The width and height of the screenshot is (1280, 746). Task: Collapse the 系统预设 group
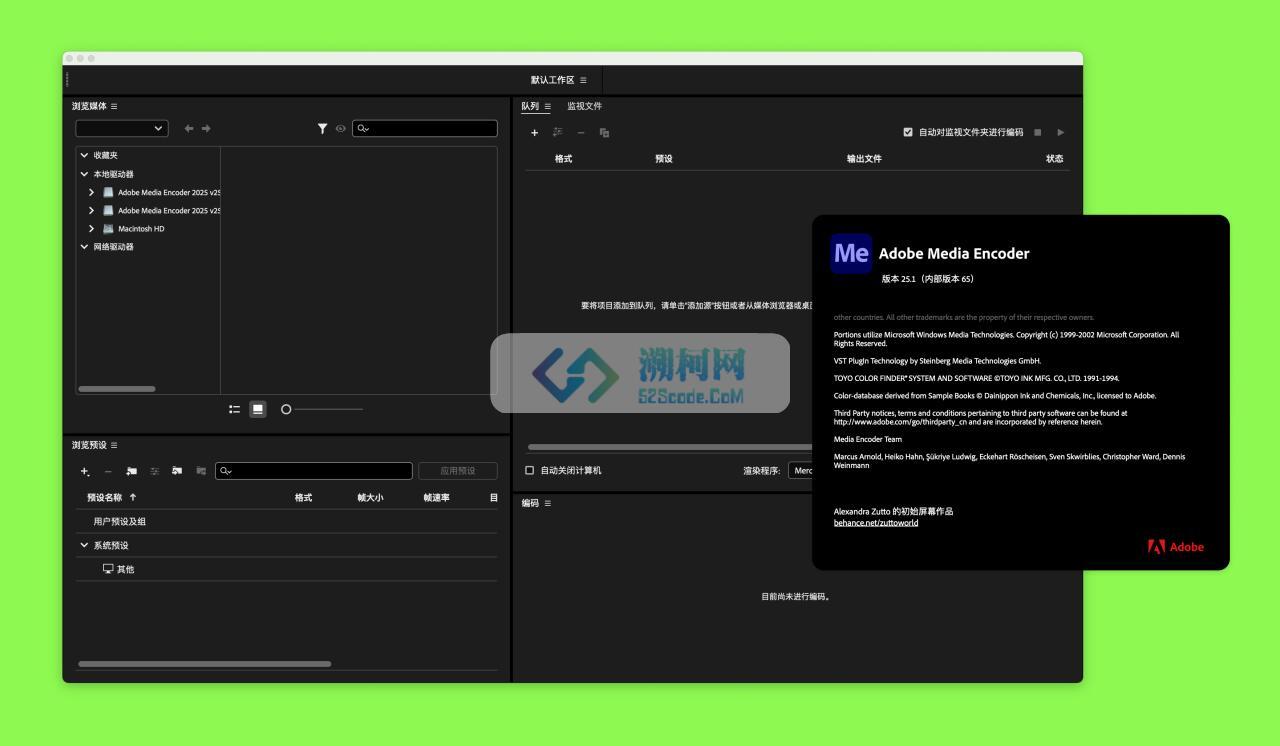[x=84, y=545]
